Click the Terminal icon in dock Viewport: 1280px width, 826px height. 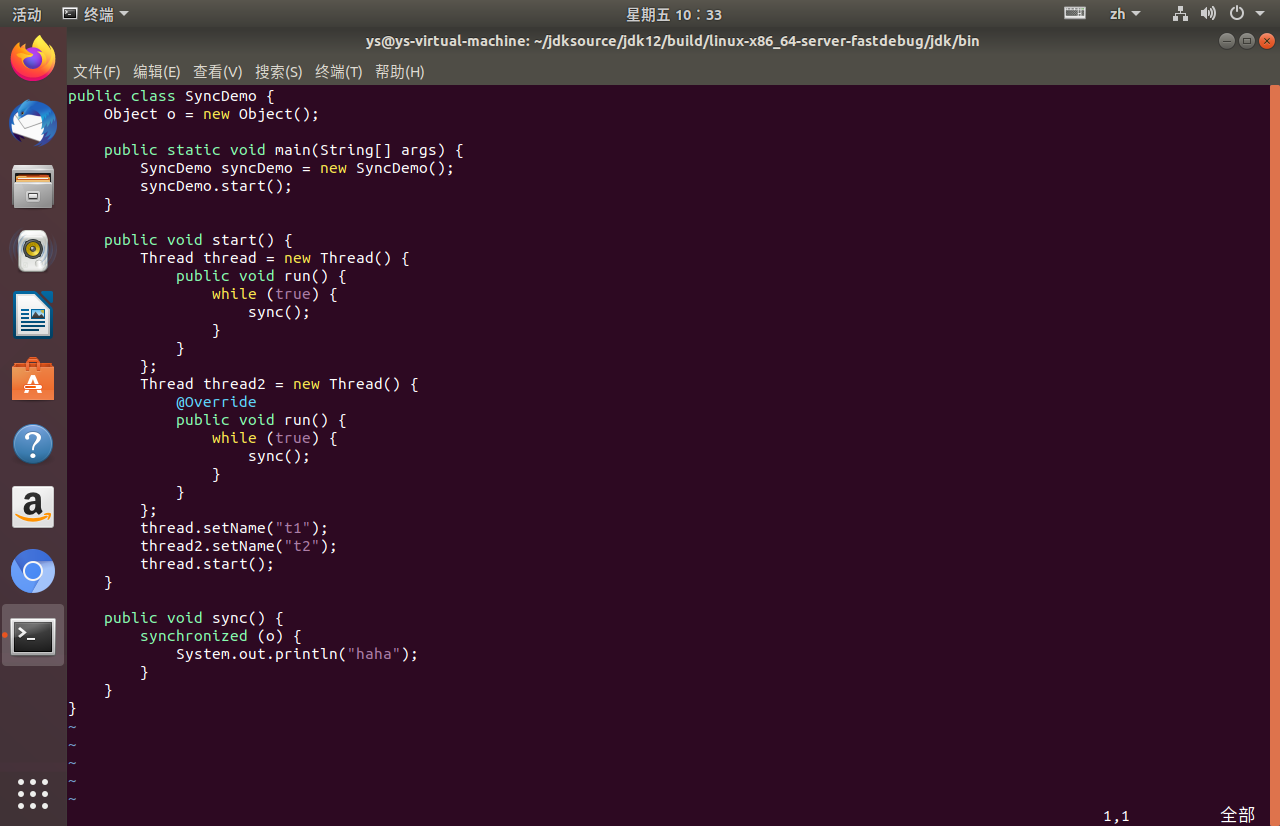point(33,636)
